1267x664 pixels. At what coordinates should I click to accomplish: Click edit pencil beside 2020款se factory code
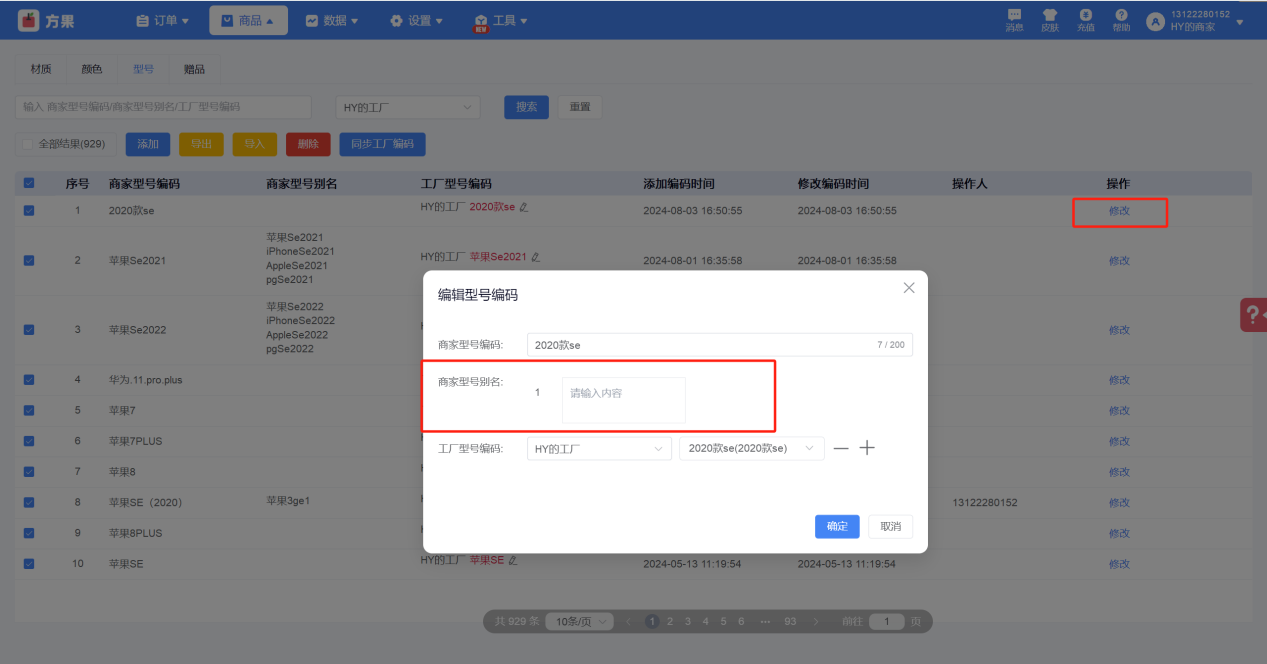524,207
